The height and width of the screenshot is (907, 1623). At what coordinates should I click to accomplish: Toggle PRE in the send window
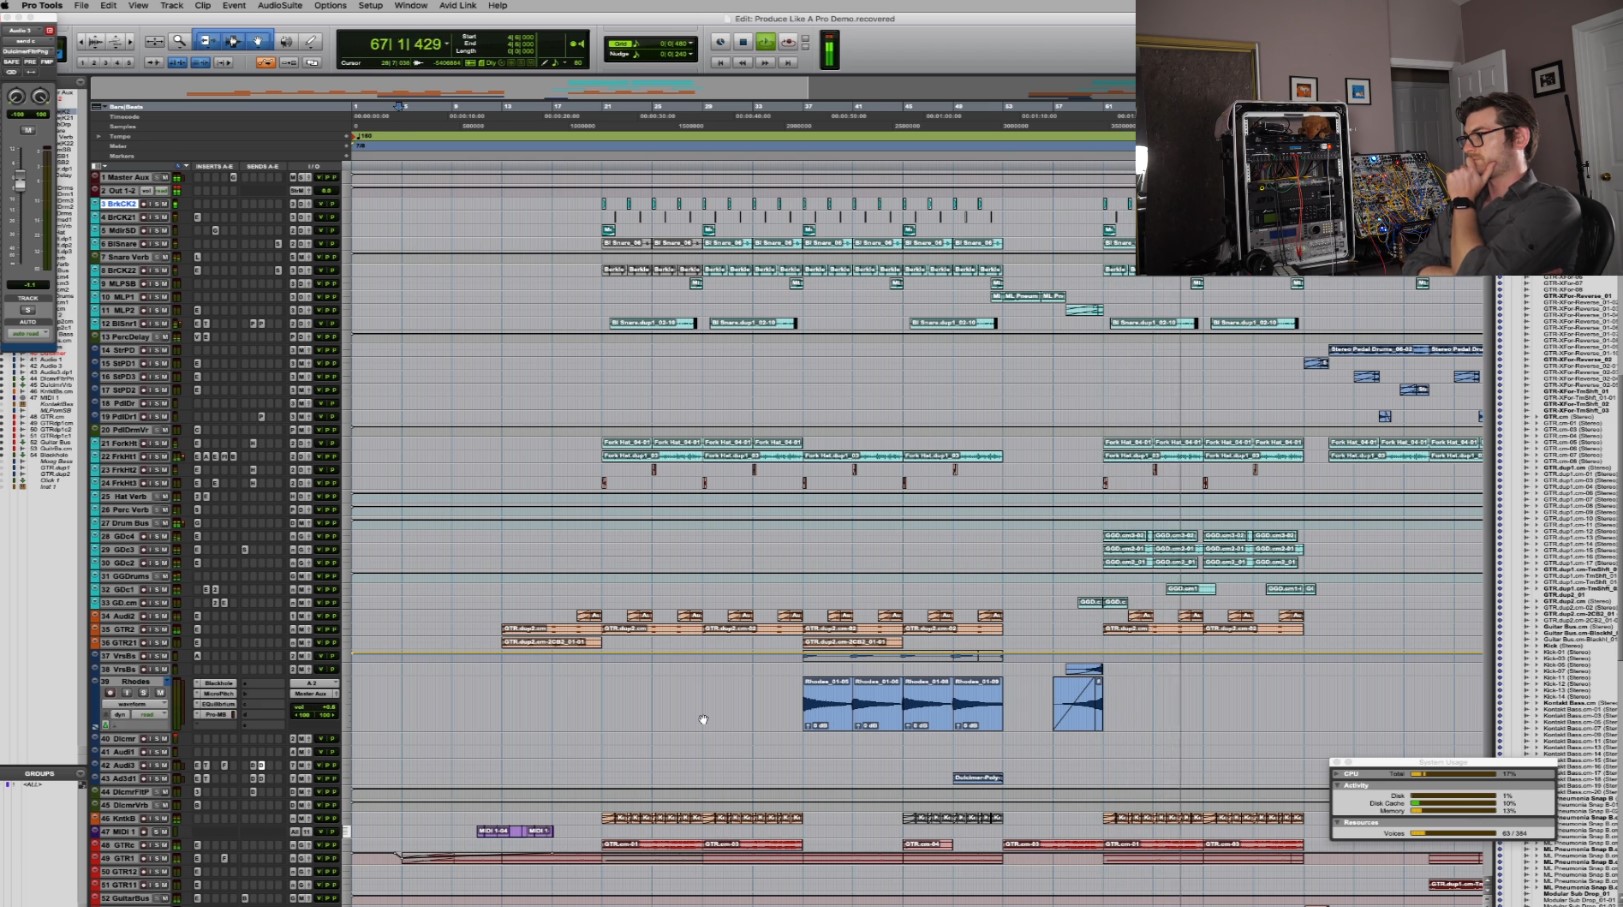pos(29,62)
